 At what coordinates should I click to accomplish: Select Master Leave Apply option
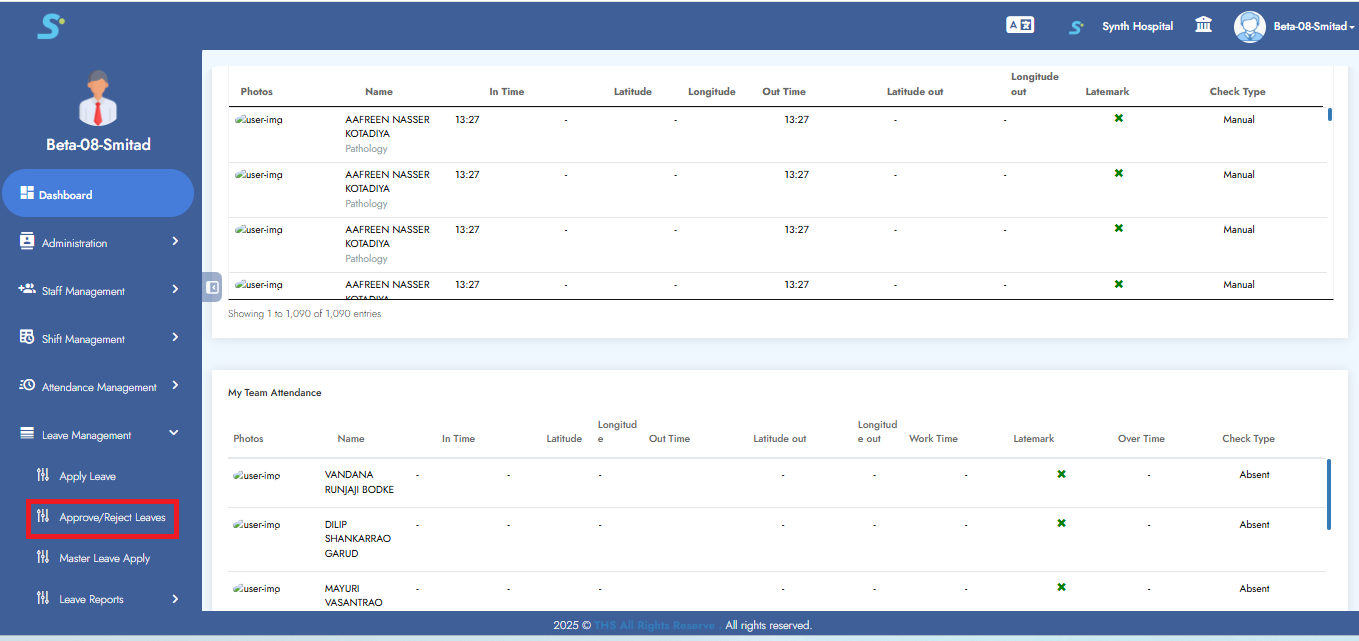(104, 558)
